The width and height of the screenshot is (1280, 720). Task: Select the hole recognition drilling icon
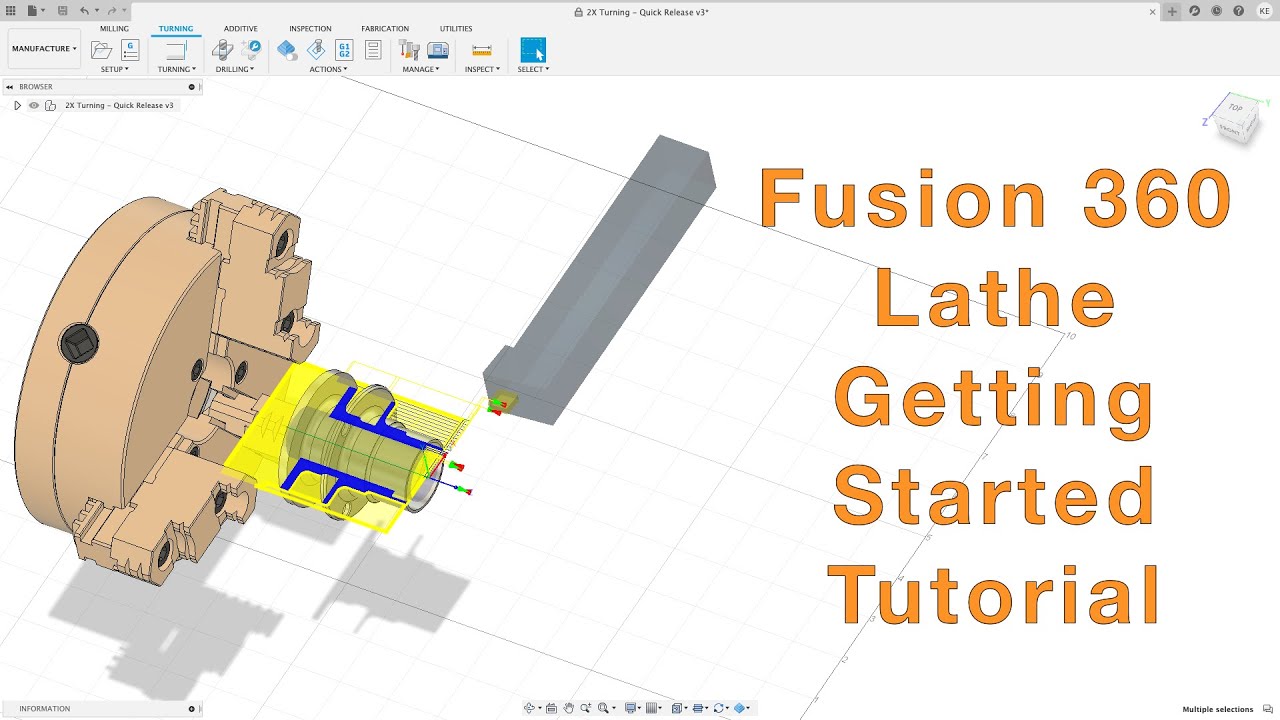(x=251, y=49)
